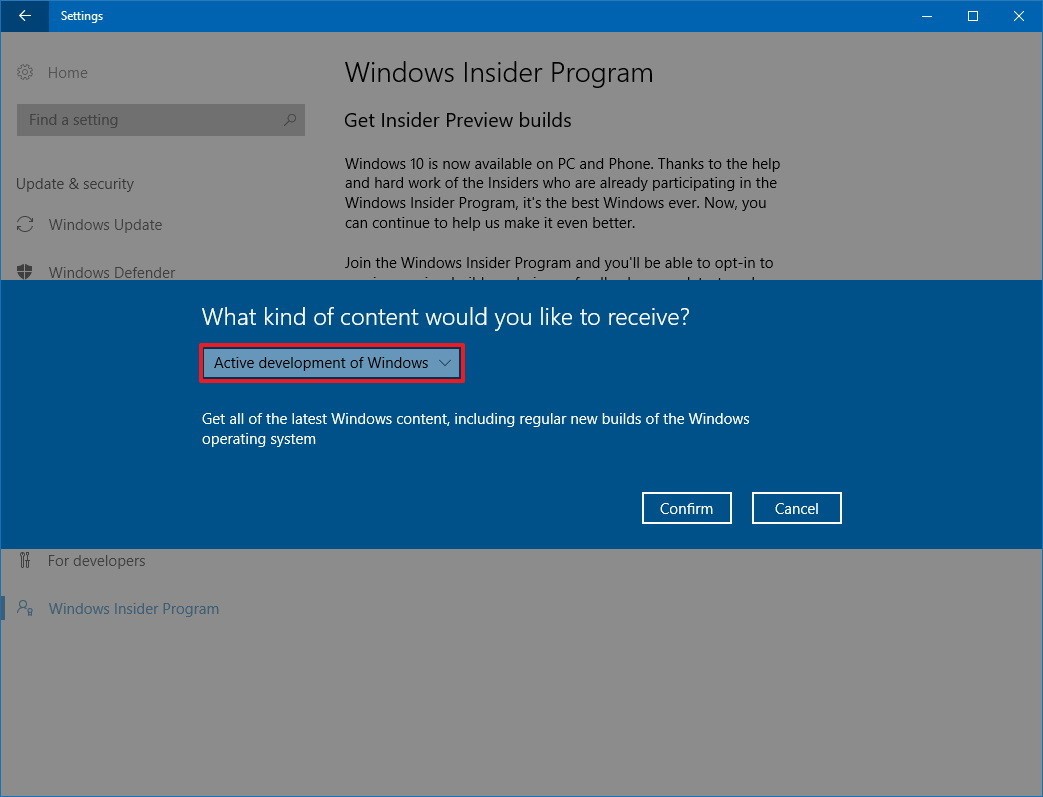Image resolution: width=1043 pixels, height=797 pixels.
Task: Expand content type list via chevron arrow
Action: [x=445, y=363]
